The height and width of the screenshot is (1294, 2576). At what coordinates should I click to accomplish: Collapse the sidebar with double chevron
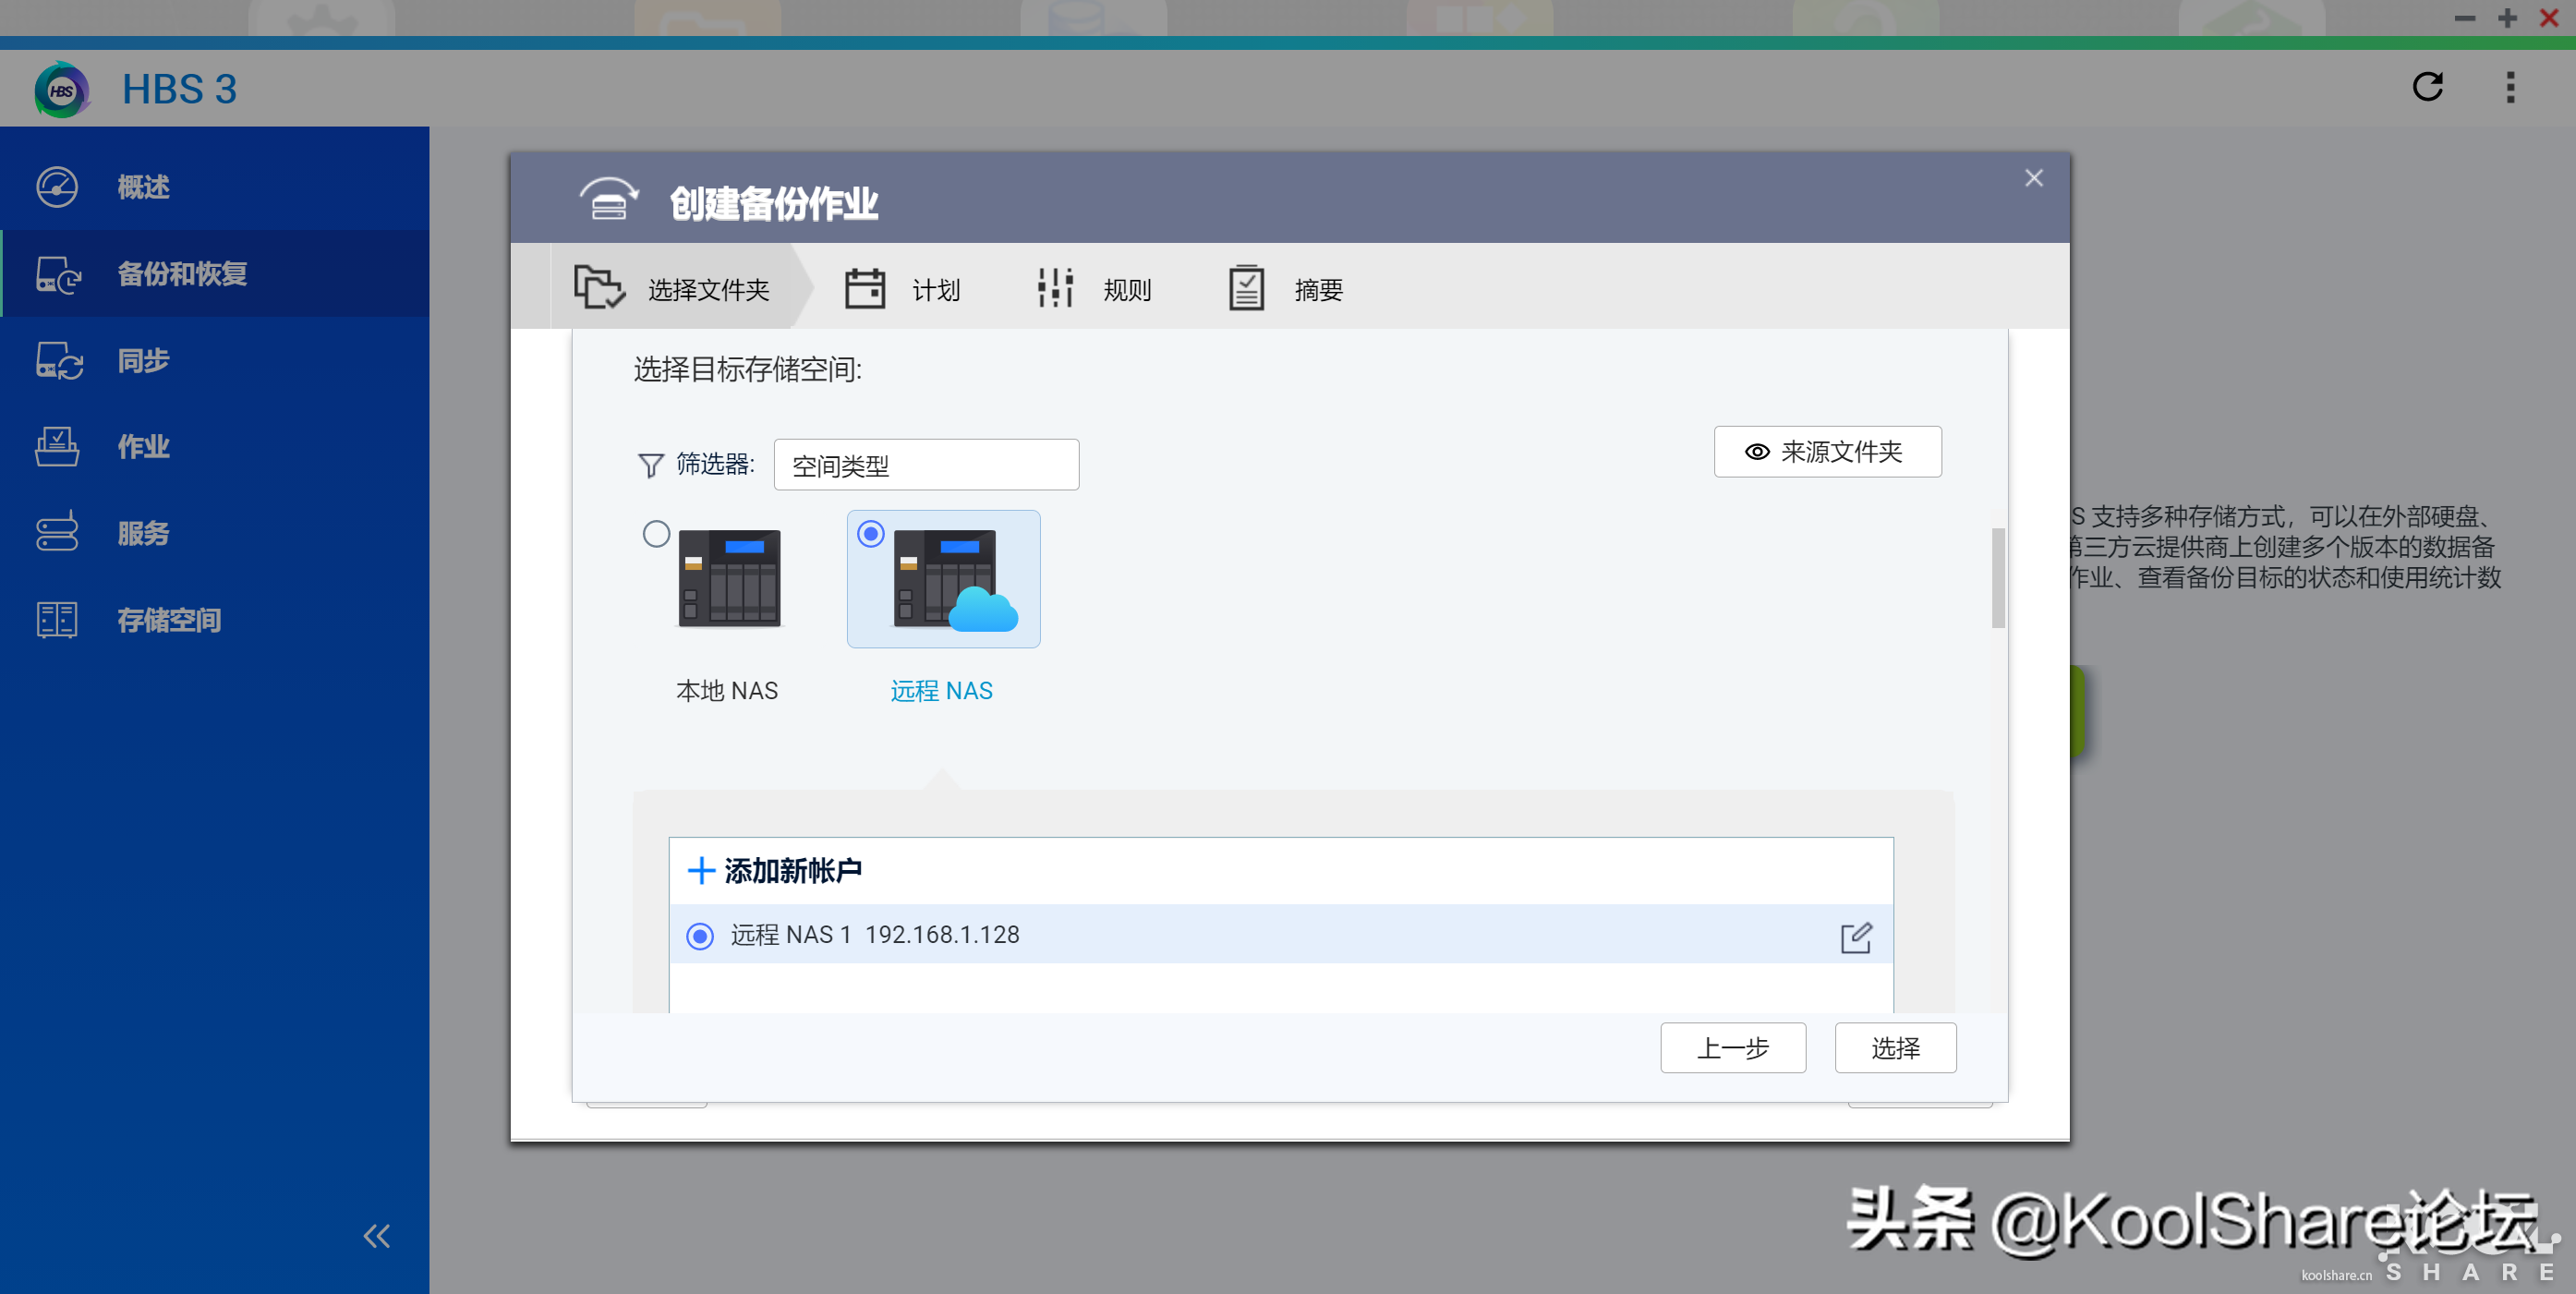(x=376, y=1236)
